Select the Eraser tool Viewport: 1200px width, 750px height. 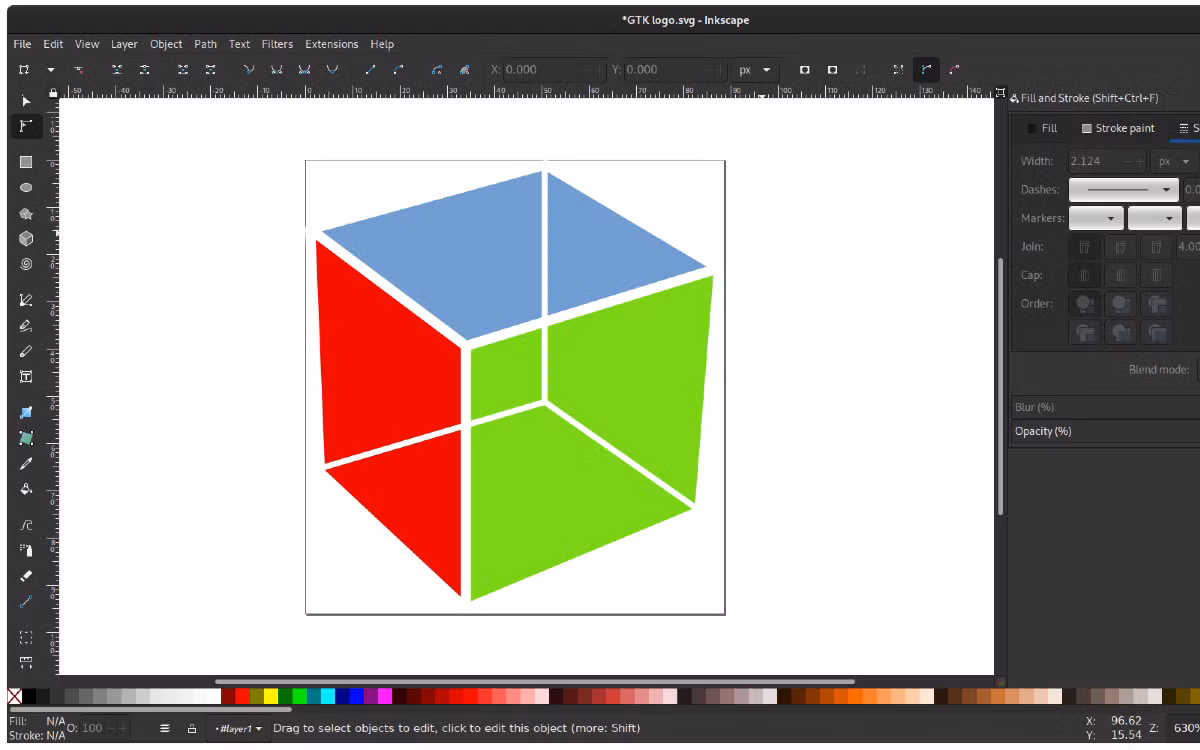26,576
